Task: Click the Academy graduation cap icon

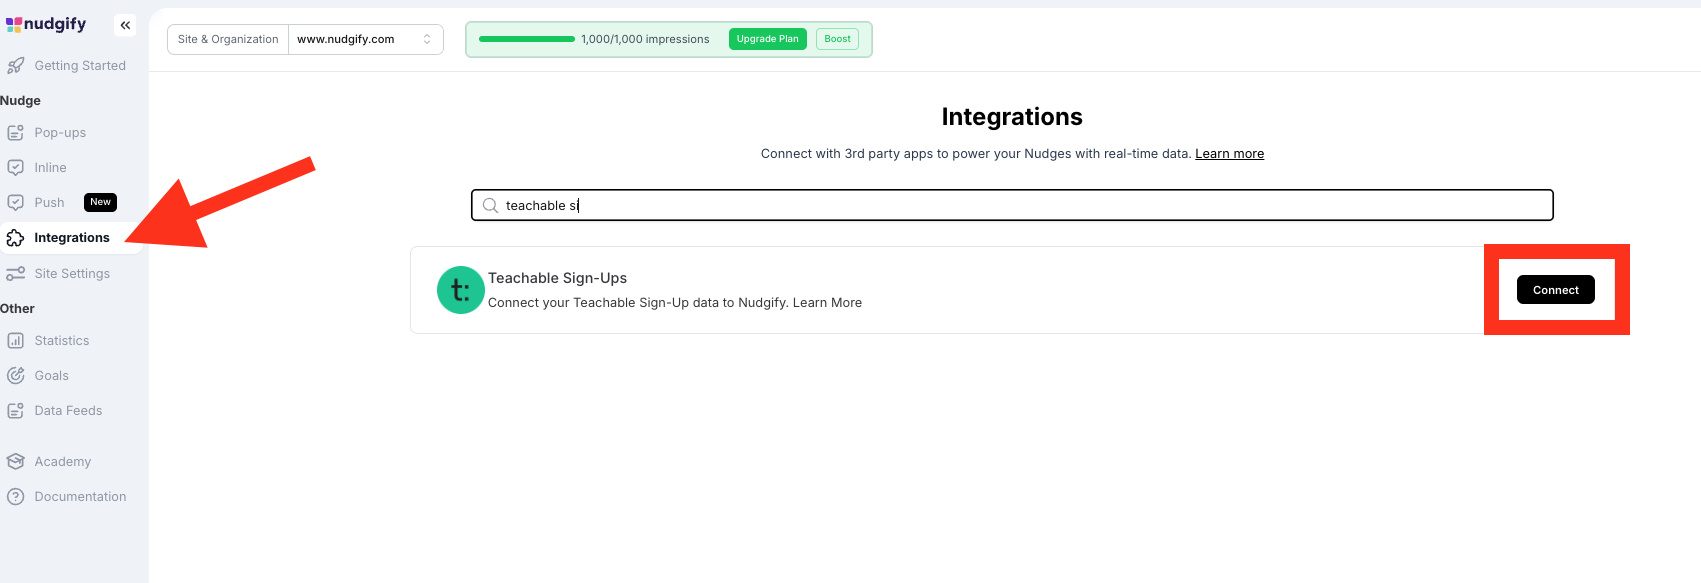Action: coord(15,462)
